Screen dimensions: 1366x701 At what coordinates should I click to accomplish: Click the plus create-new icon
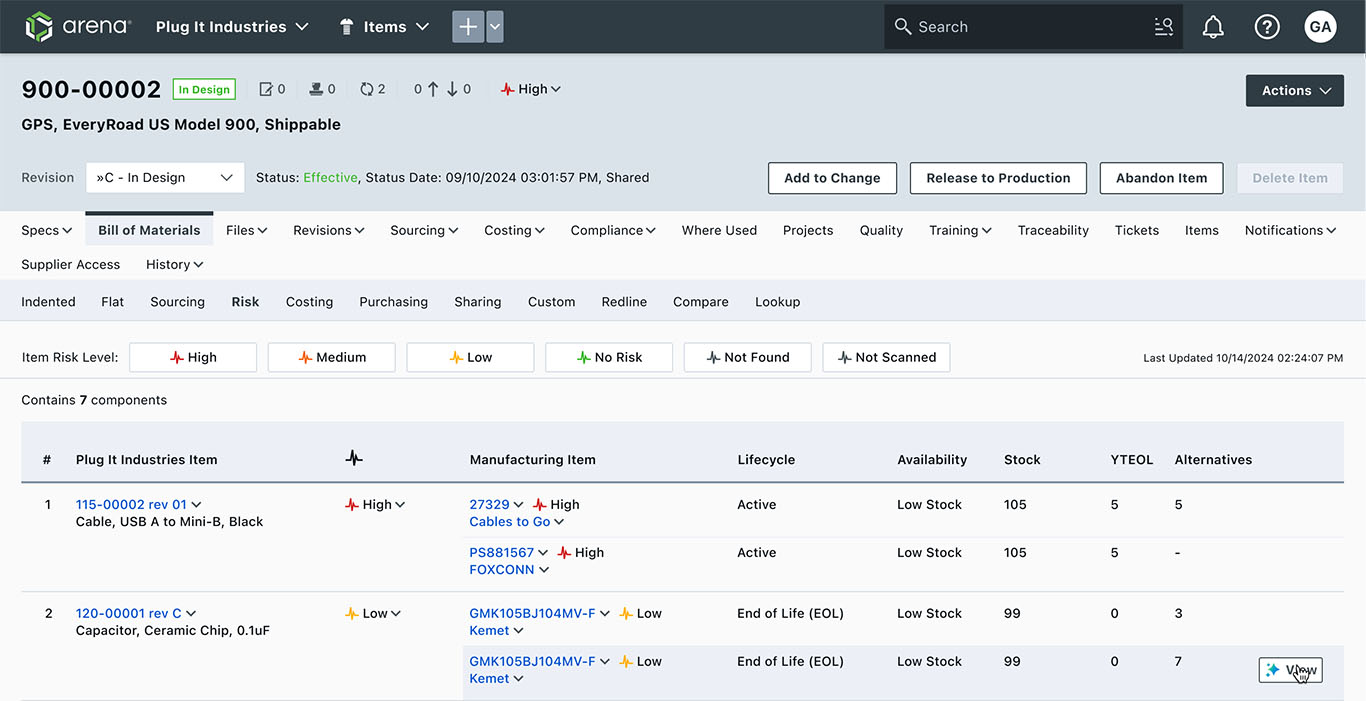468,27
